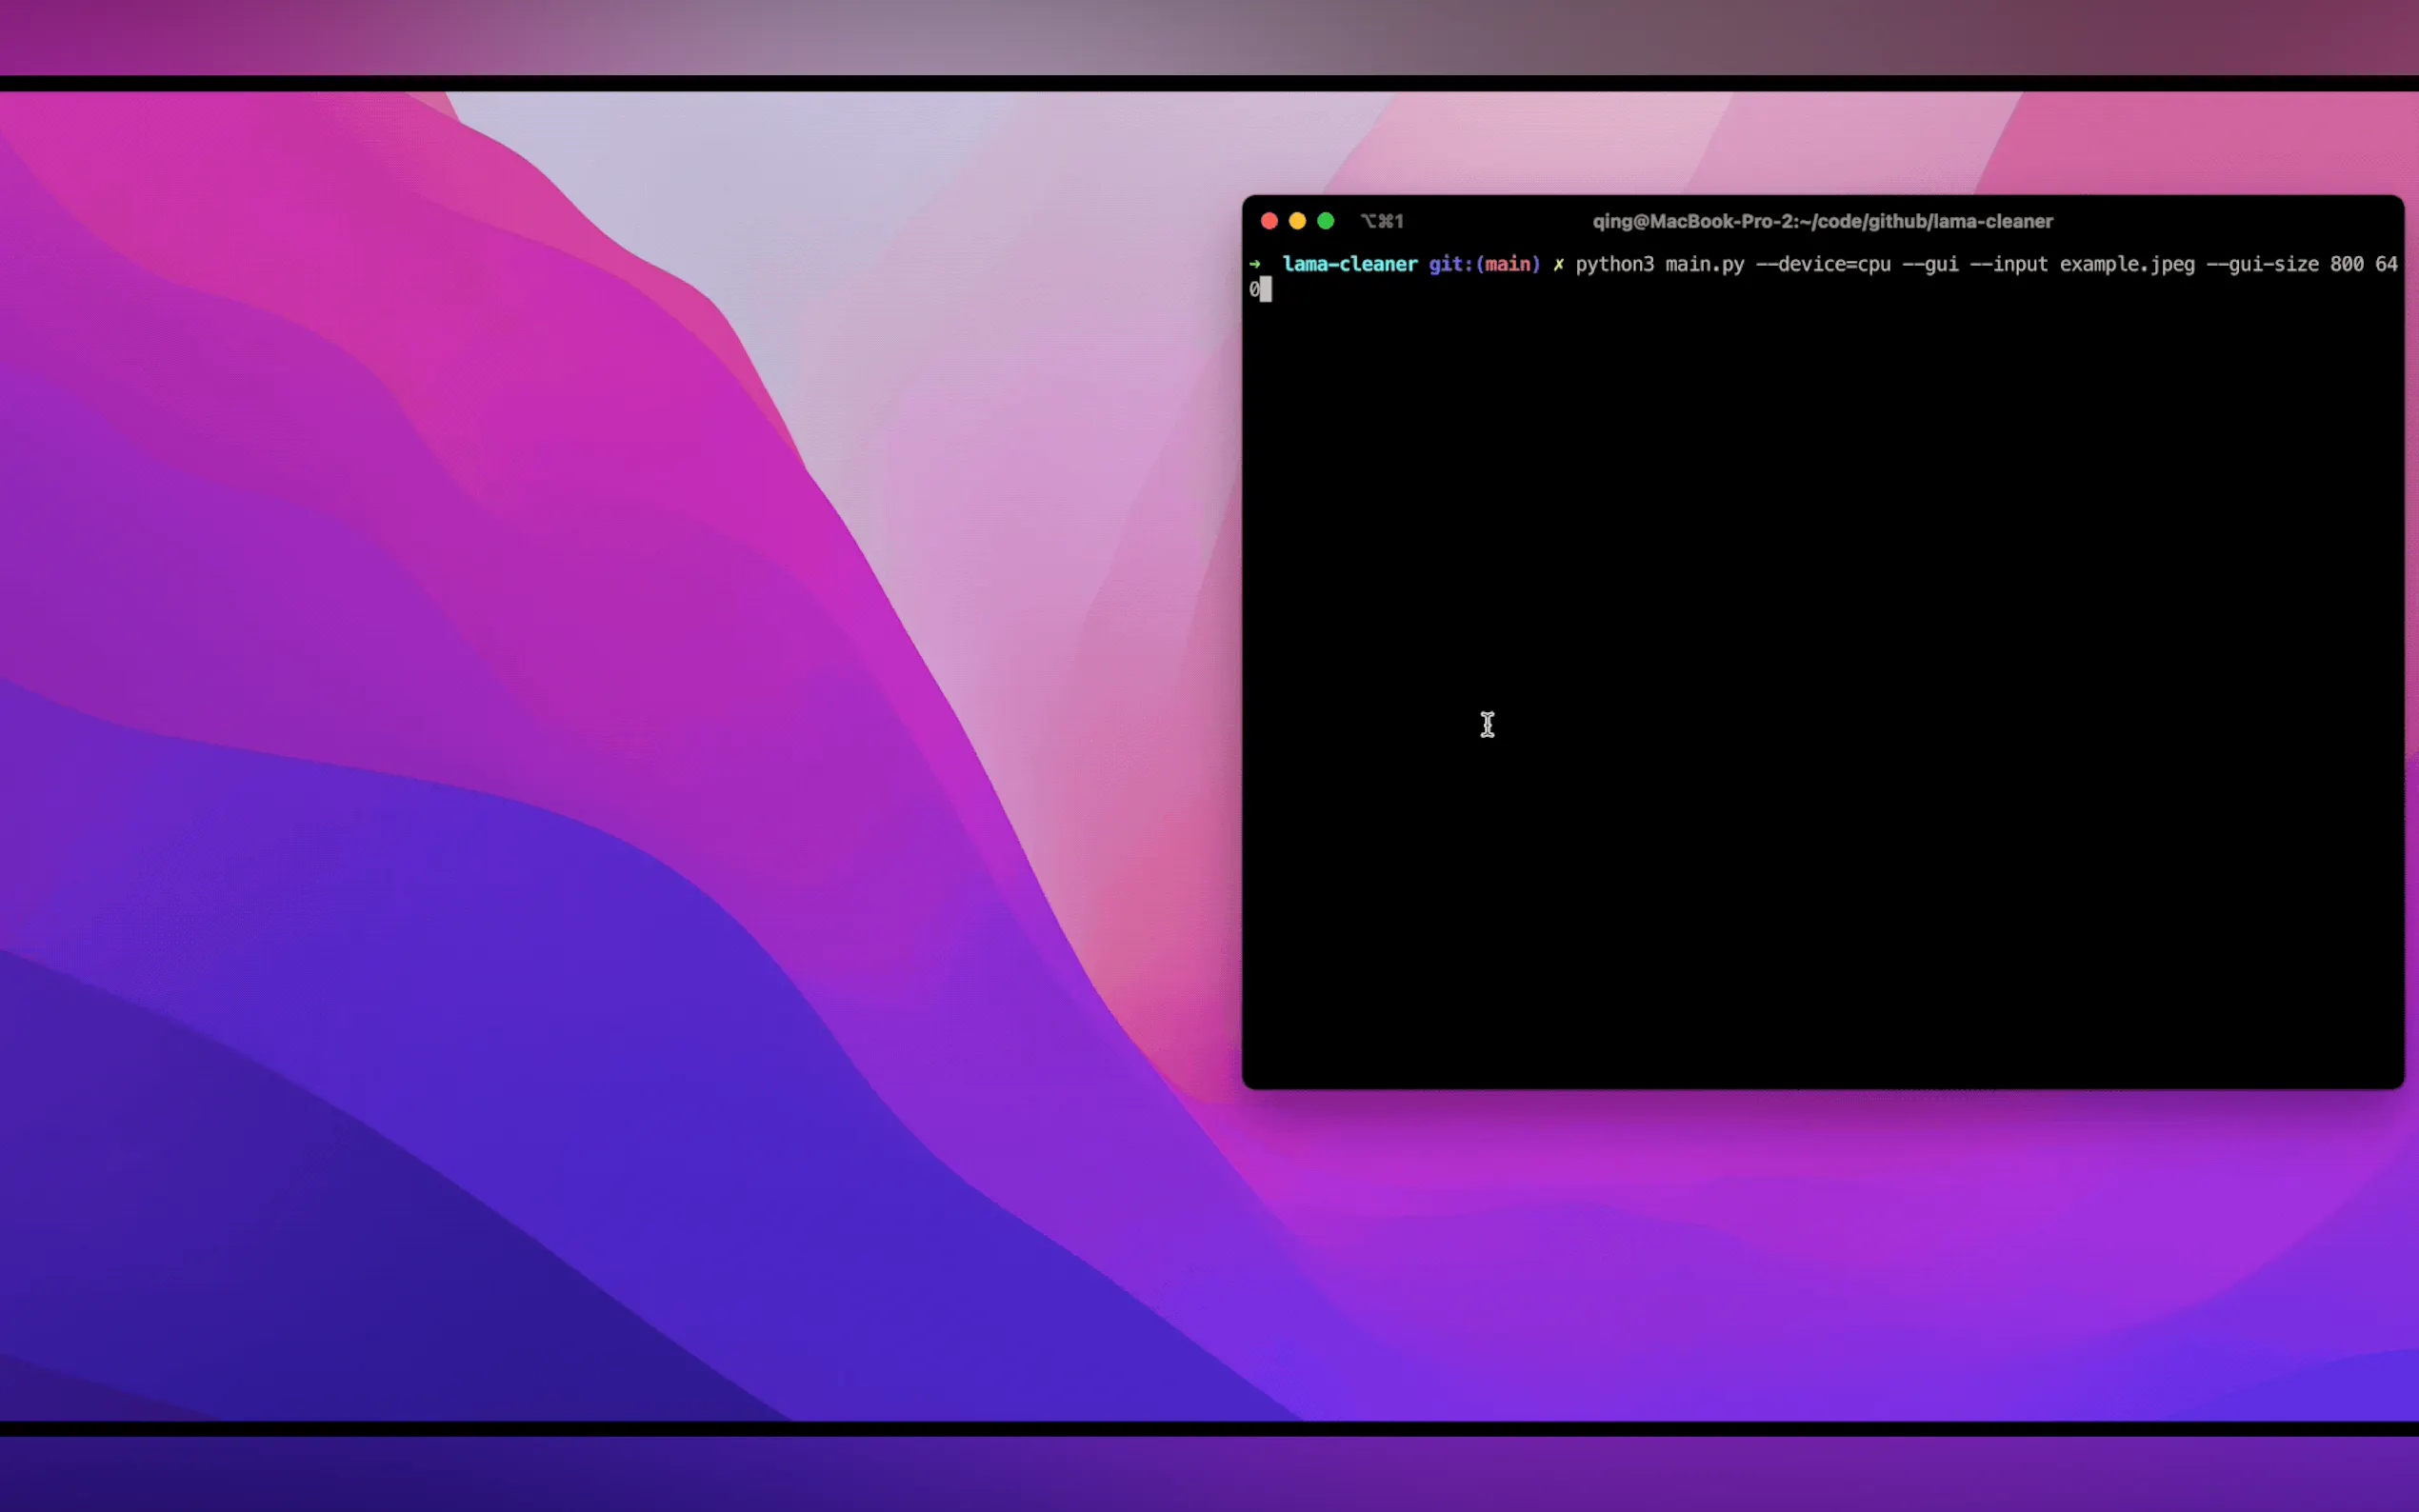Click the git: label in prompt

(1450, 264)
